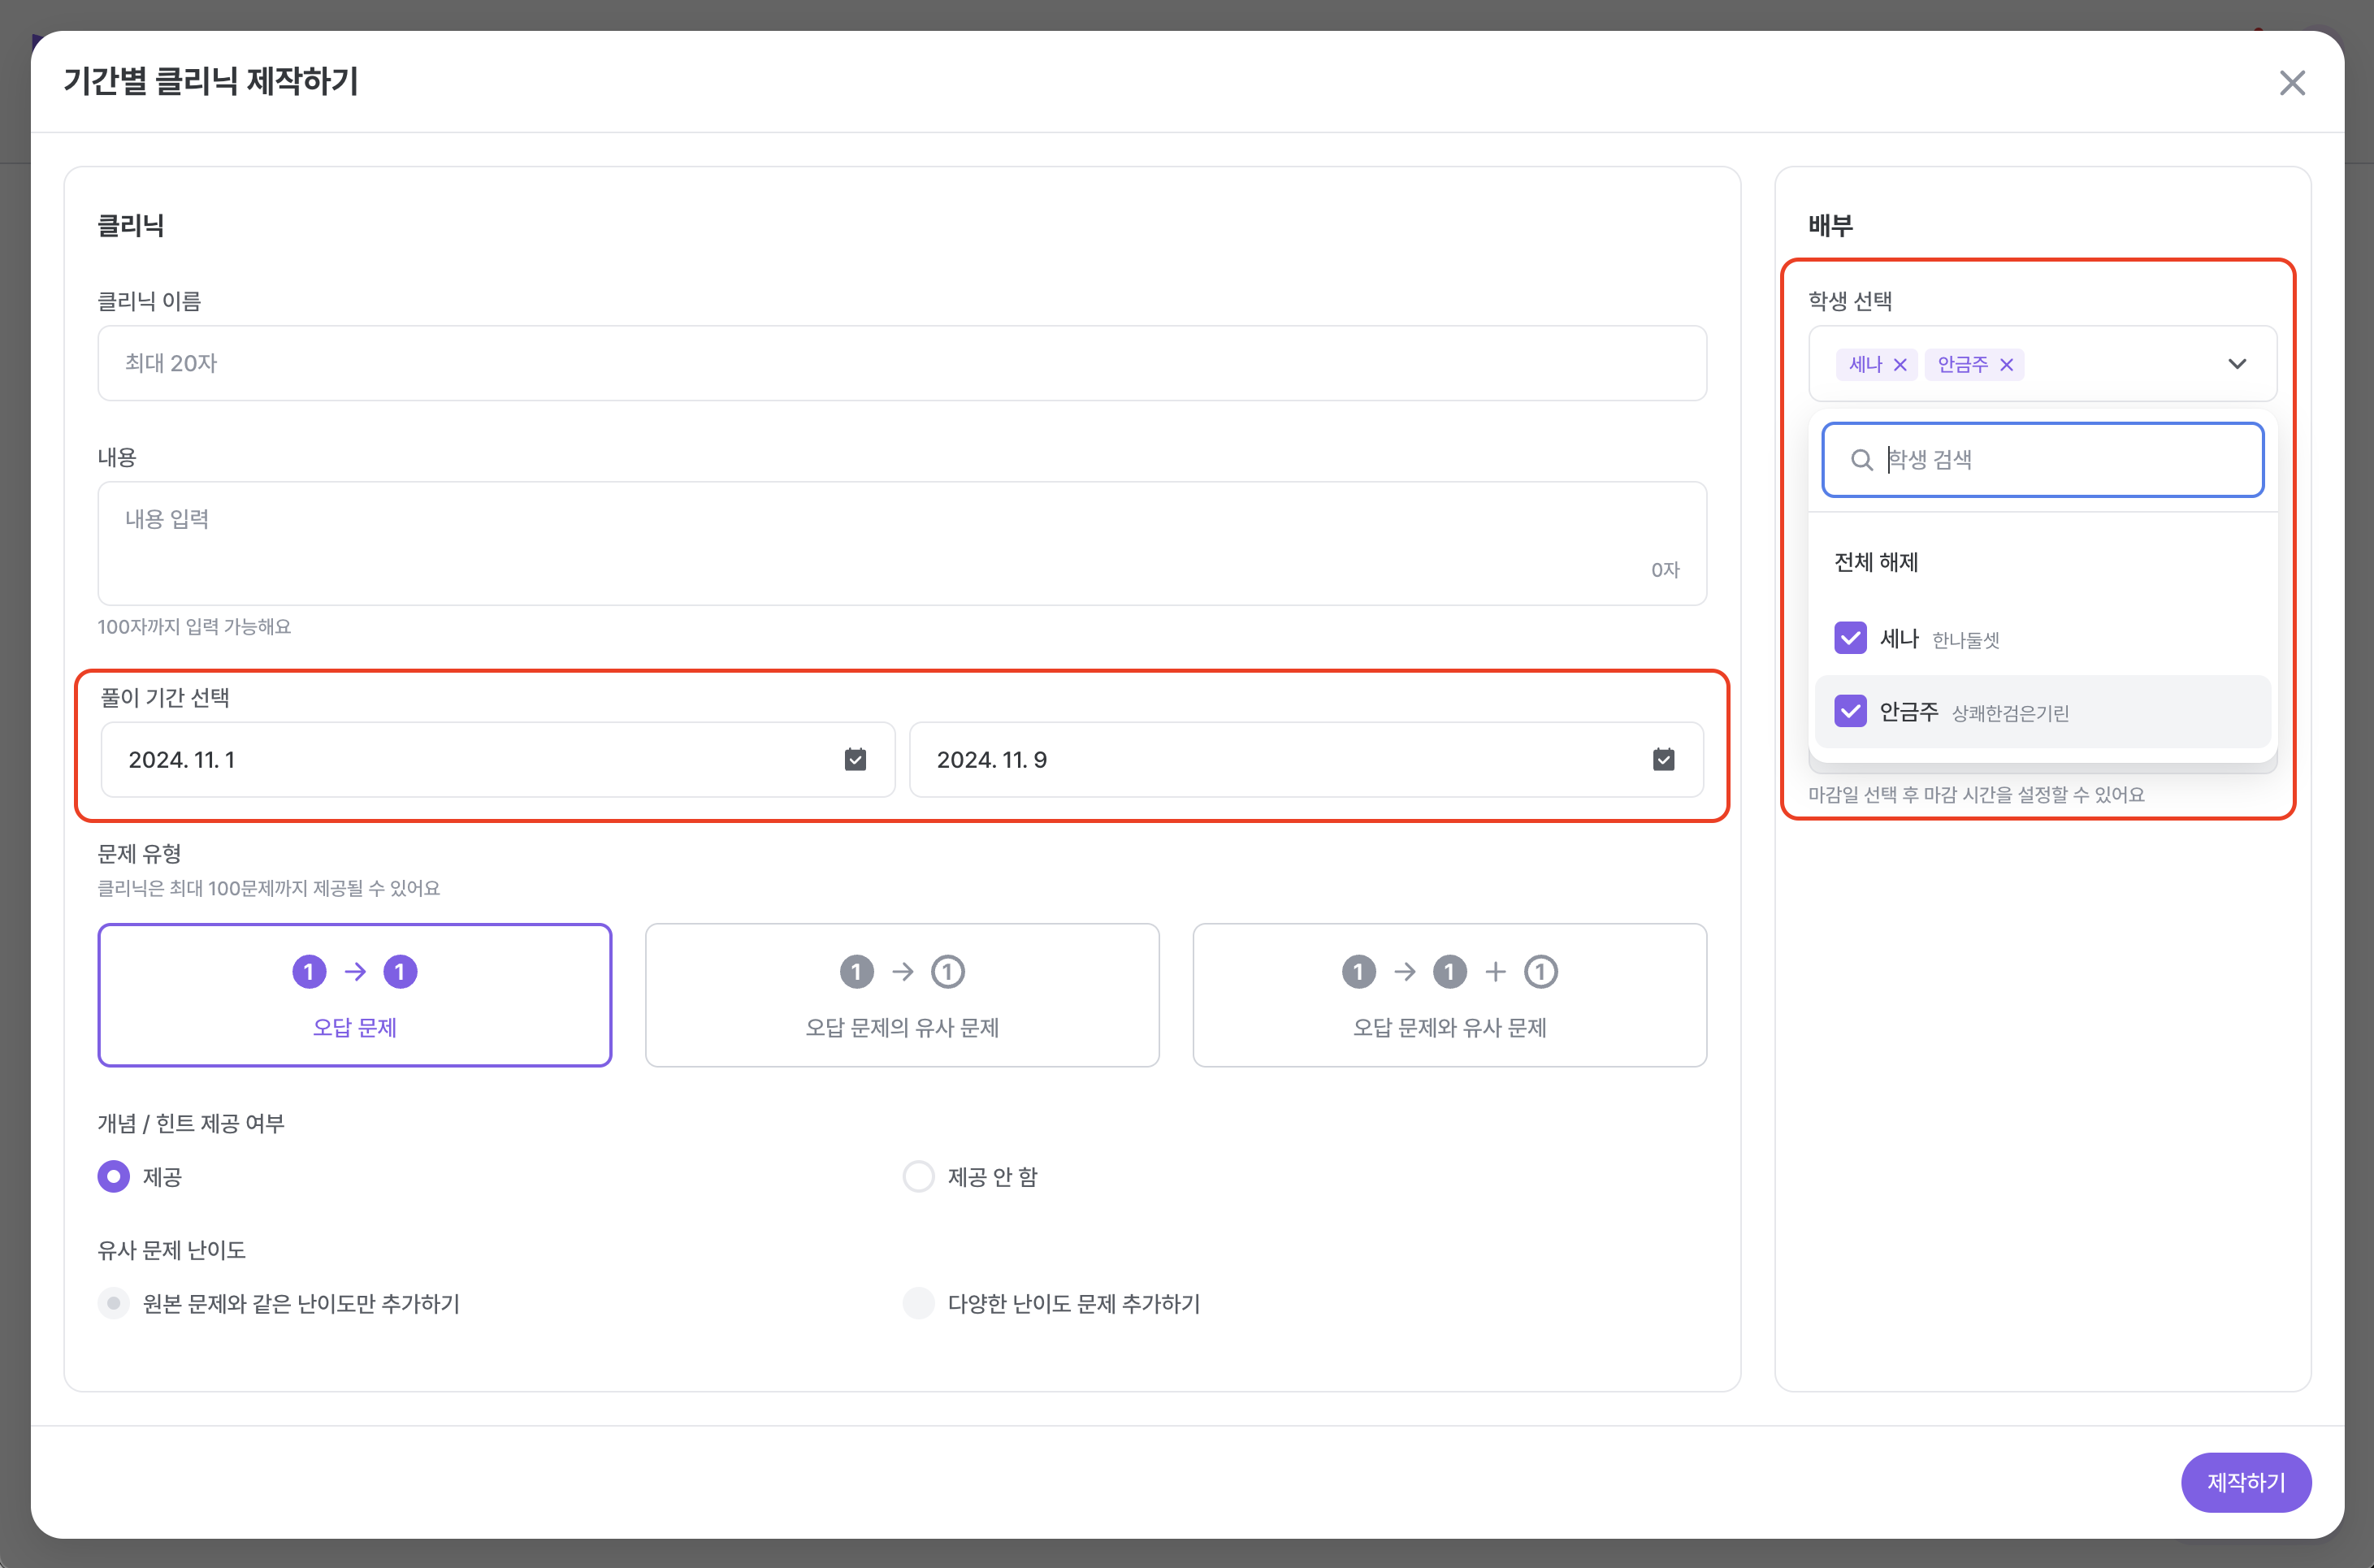Open the start date calendar icon
This screenshot has height=1568, width=2374.
click(855, 760)
